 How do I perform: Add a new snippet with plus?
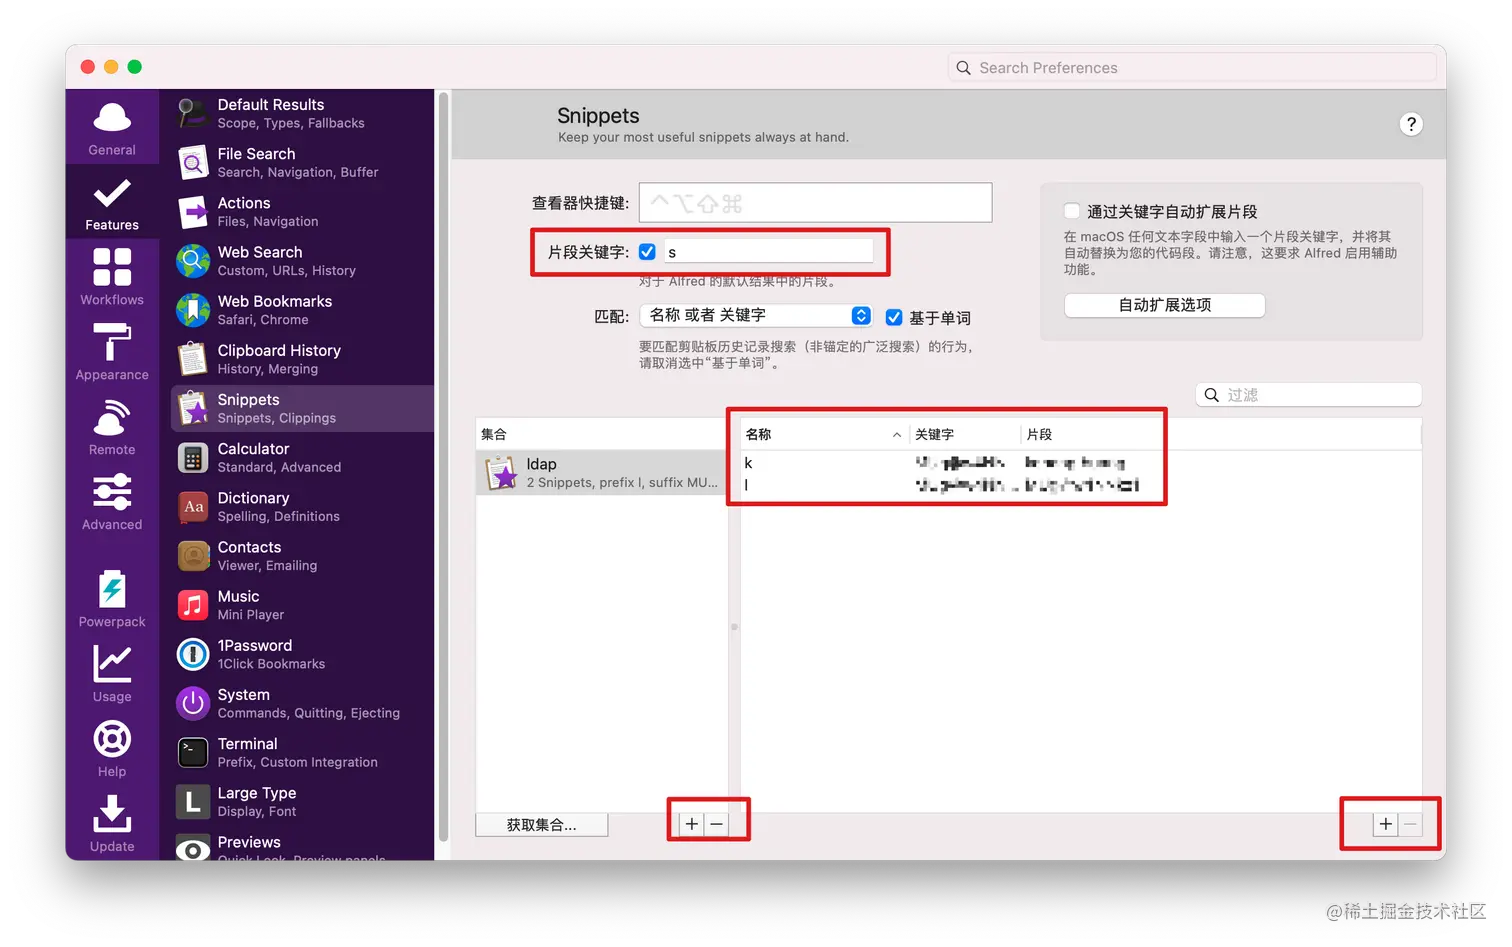point(1385,824)
